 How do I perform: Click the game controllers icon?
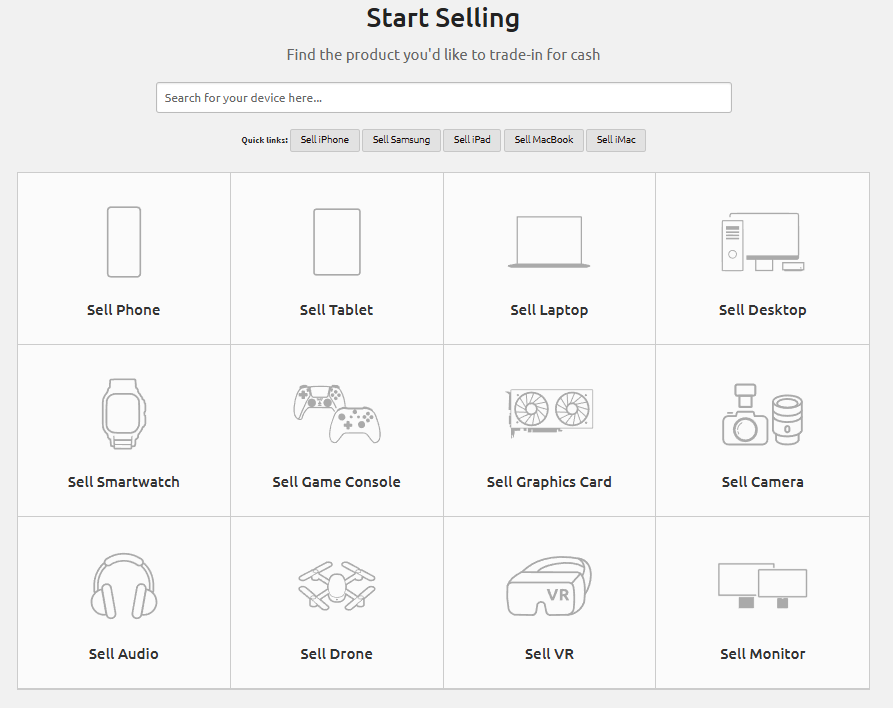pos(336,413)
